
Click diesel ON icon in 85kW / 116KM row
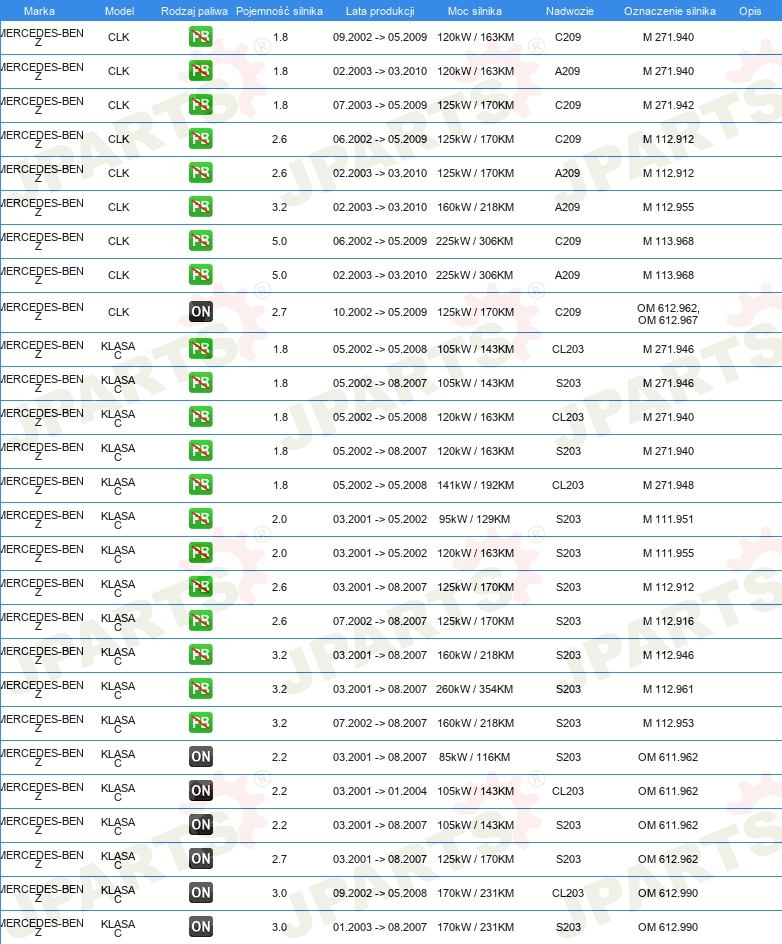pyautogui.click(x=200, y=757)
